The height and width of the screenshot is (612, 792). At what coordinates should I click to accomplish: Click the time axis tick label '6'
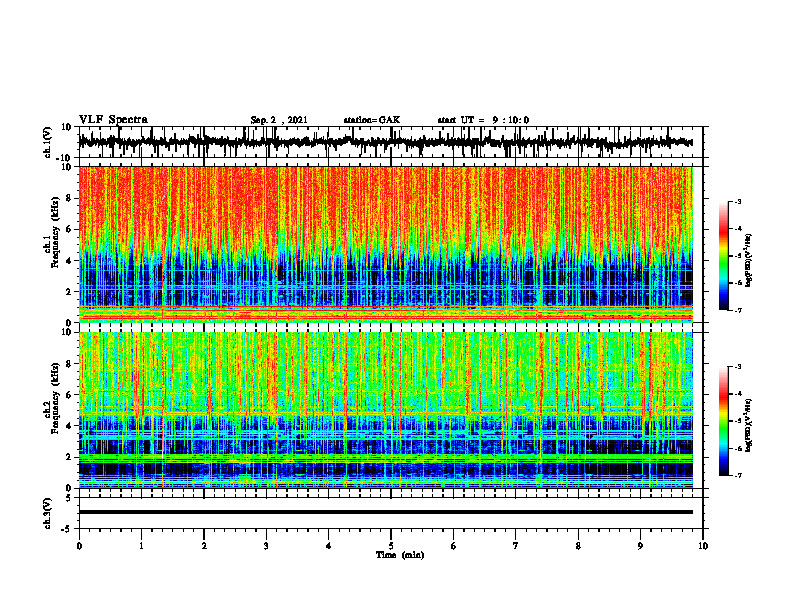tap(454, 546)
